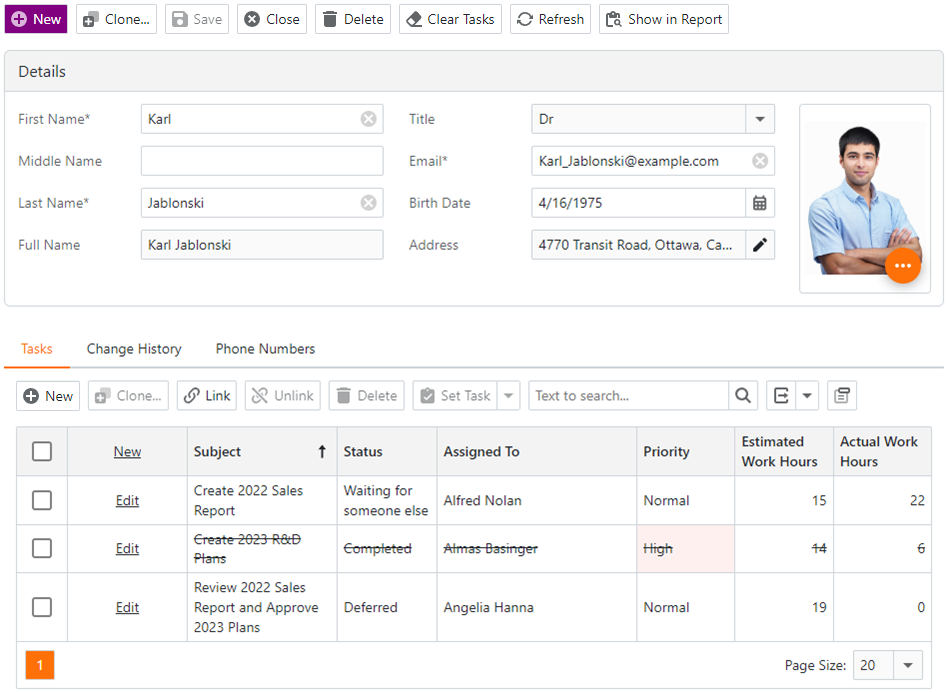The height and width of the screenshot is (692, 948).
Task: Click the Angelia Hanna cell
Action: coord(536,607)
